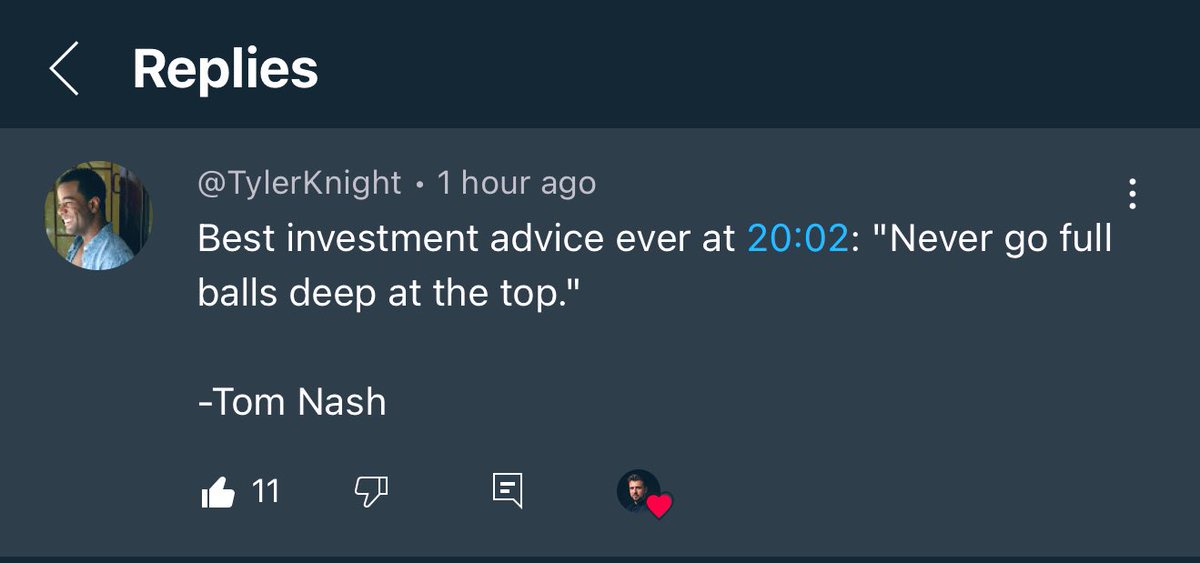This screenshot has width=1200, height=563.
Task: Jump to the 20:02 video timestamp
Action: point(797,240)
